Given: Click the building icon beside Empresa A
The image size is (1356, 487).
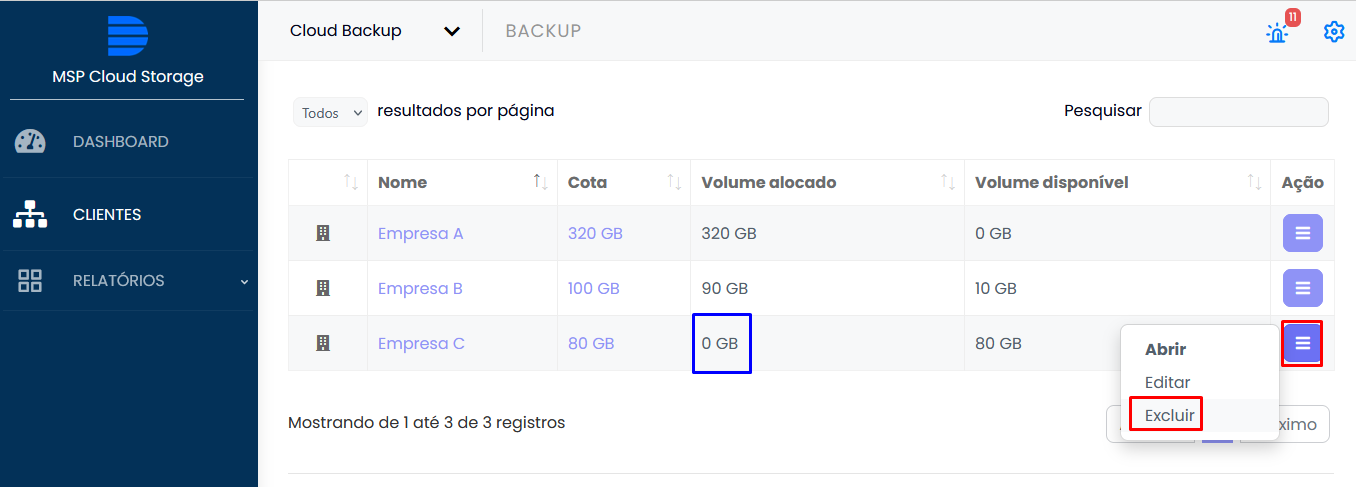Looking at the screenshot, I should point(323,233).
